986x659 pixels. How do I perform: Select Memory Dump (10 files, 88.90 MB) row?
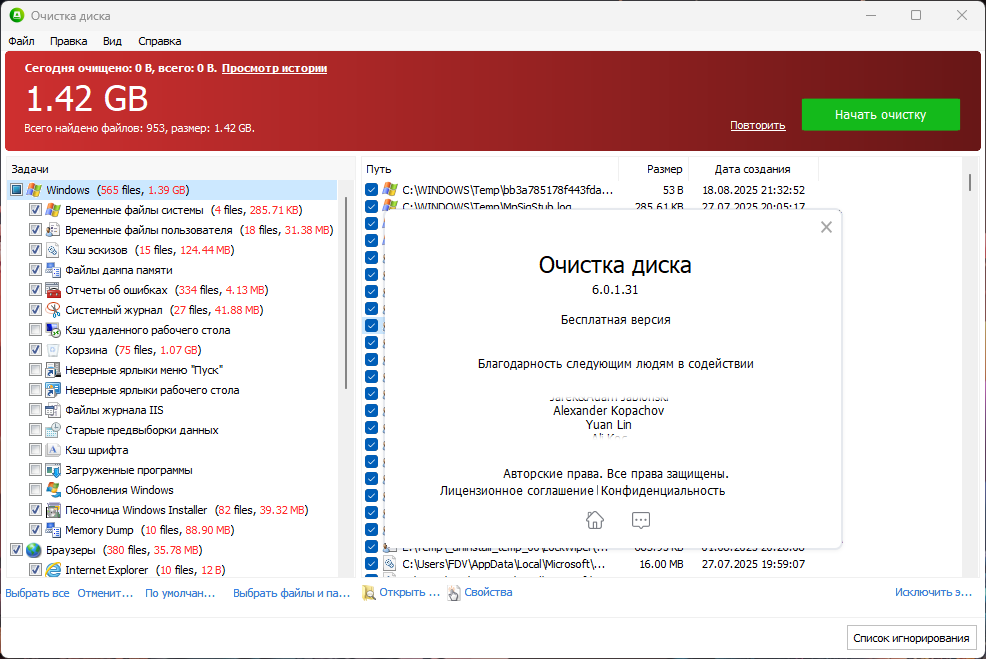click(150, 530)
